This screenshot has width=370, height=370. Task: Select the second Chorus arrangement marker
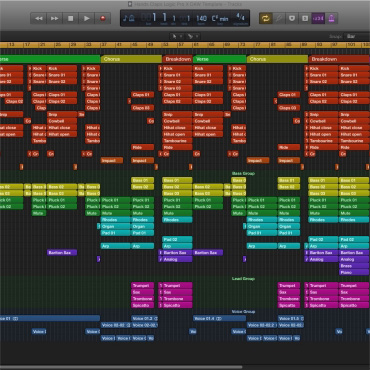point(277,59)
